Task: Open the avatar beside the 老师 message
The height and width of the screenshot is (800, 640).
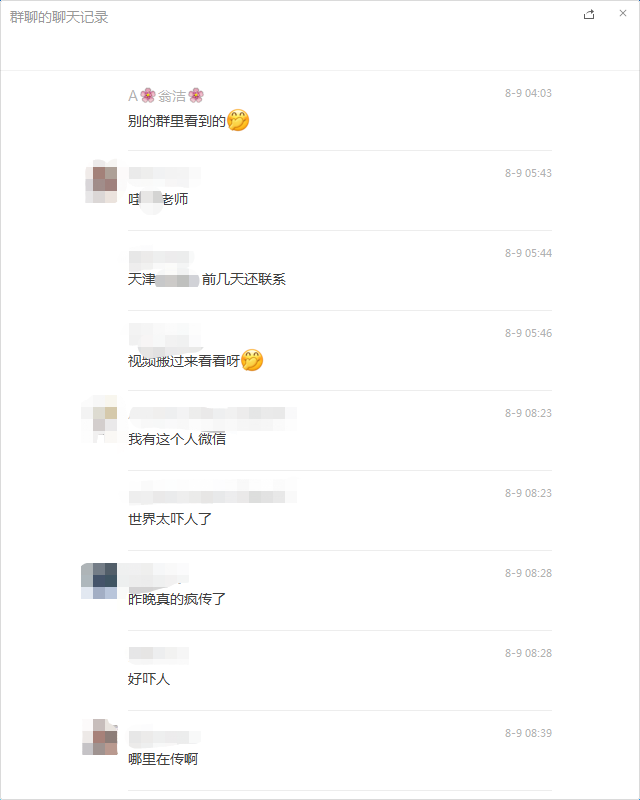Action: coord(102,180)
